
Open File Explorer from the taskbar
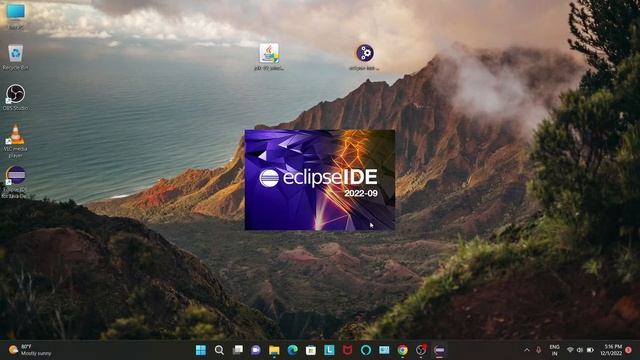coord(274,350)
